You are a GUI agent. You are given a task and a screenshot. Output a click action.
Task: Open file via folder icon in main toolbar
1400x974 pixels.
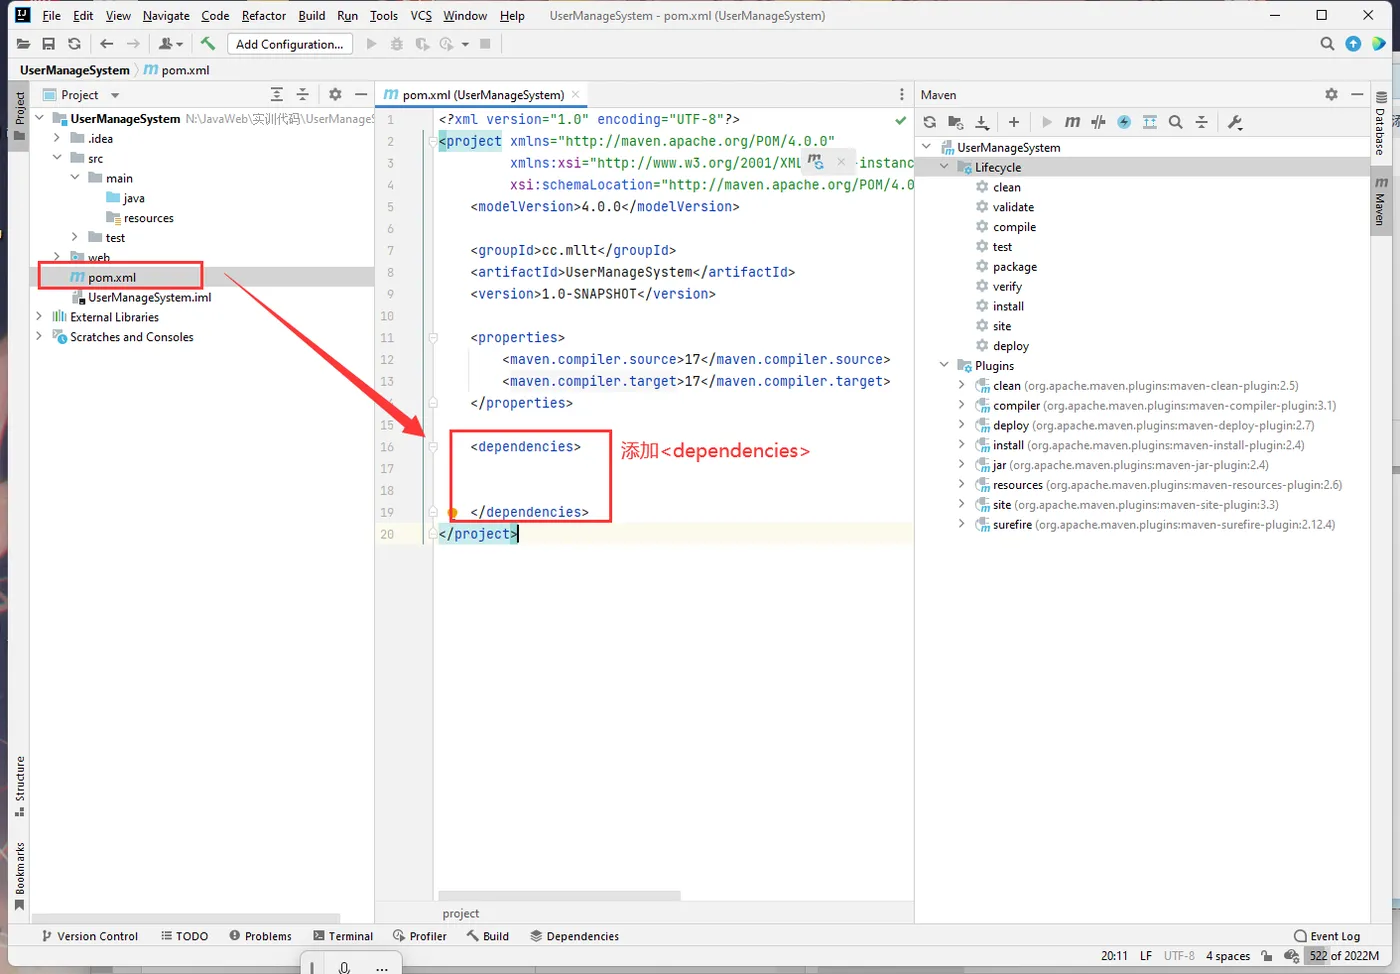pos(23,44)
